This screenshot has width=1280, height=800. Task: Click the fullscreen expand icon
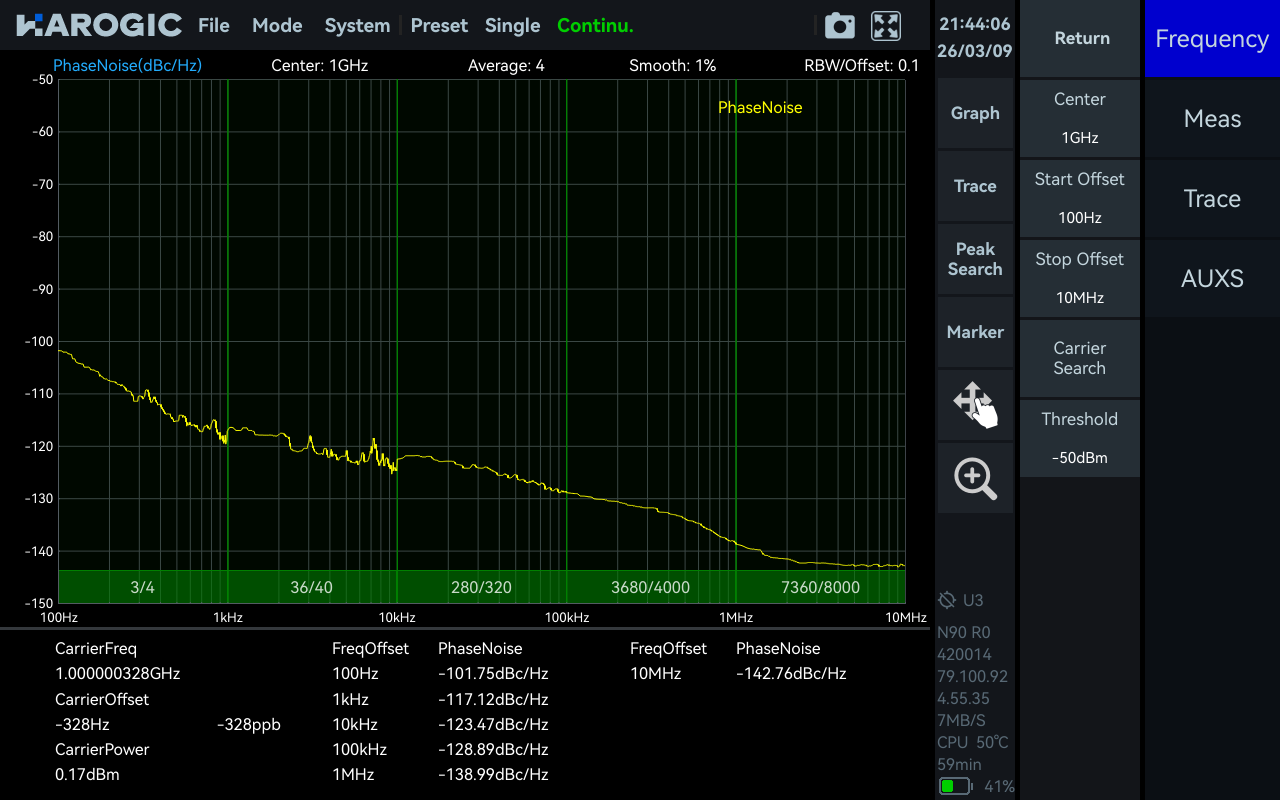click(885, 25)
